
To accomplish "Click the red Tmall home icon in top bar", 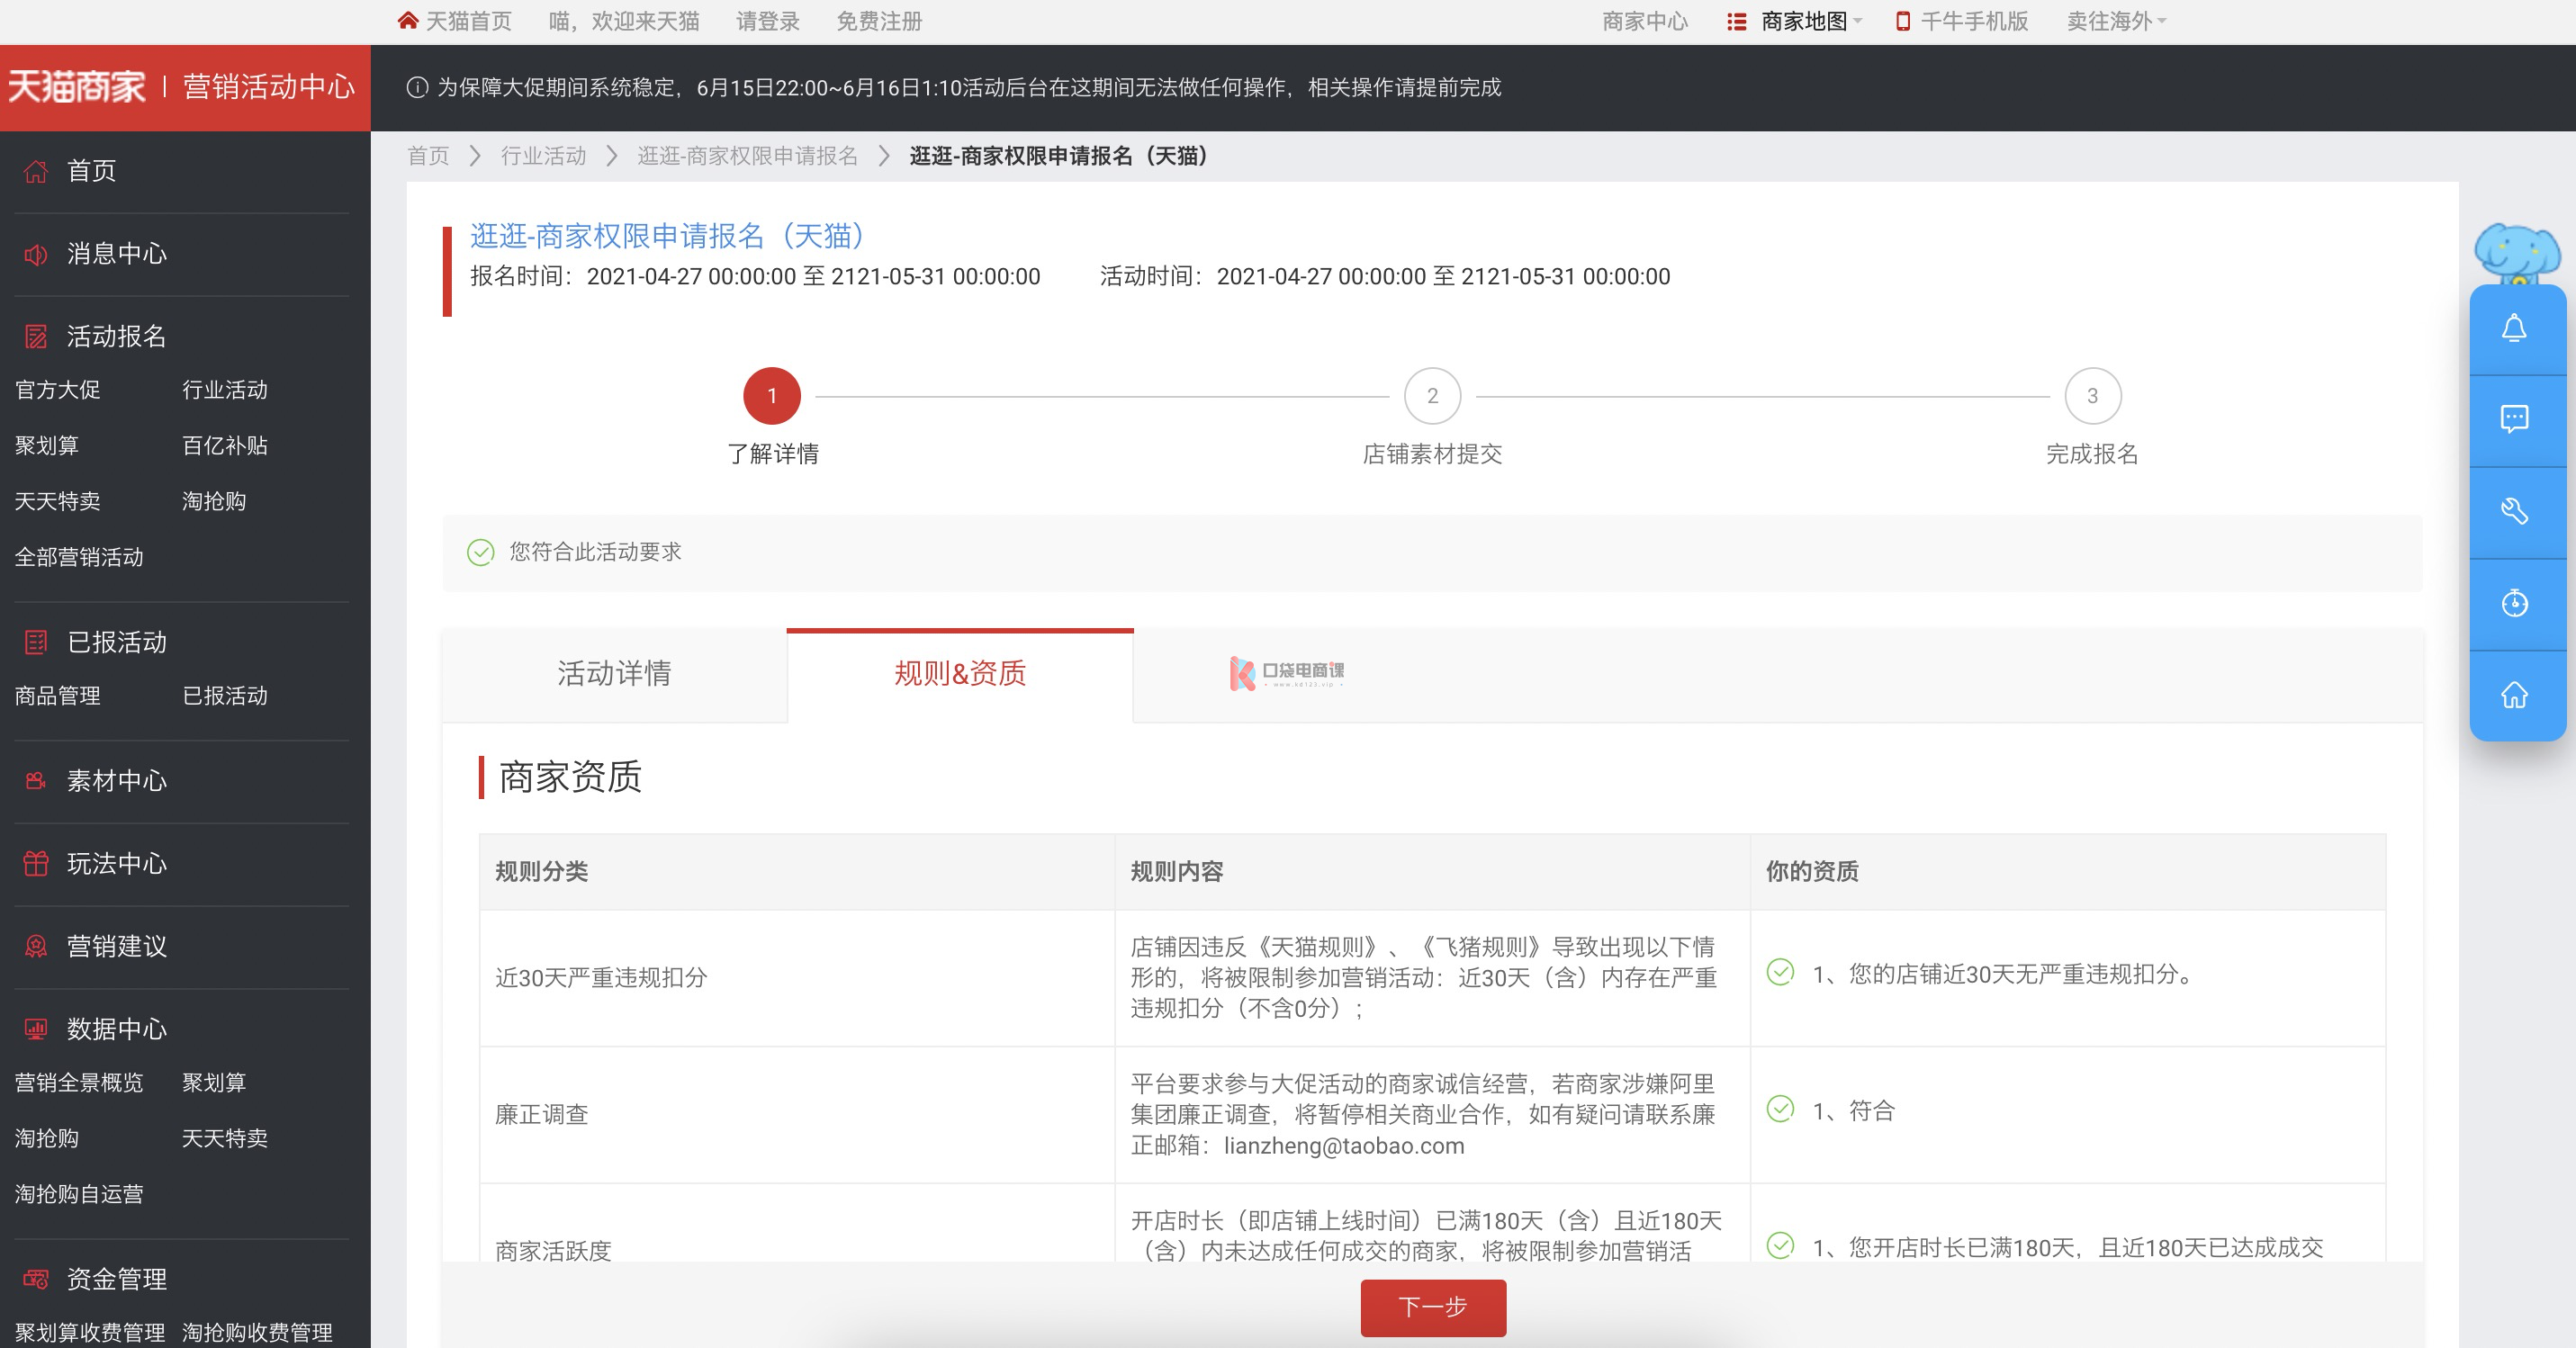I will point(407,20).
